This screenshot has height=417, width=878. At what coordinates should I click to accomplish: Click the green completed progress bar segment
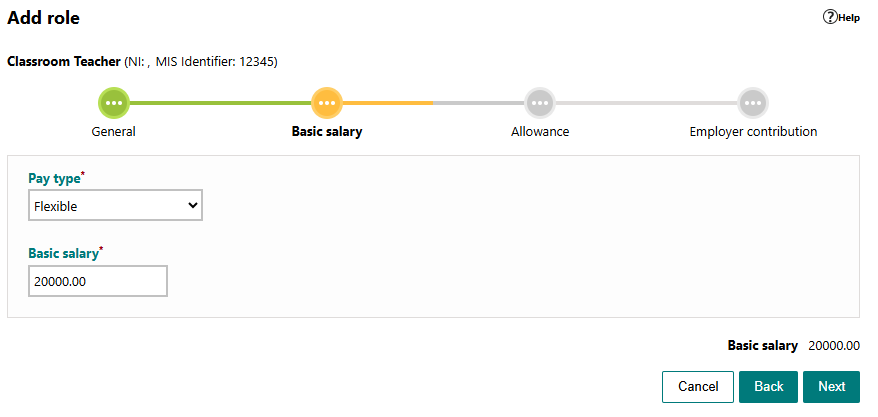tap(221, 103)
